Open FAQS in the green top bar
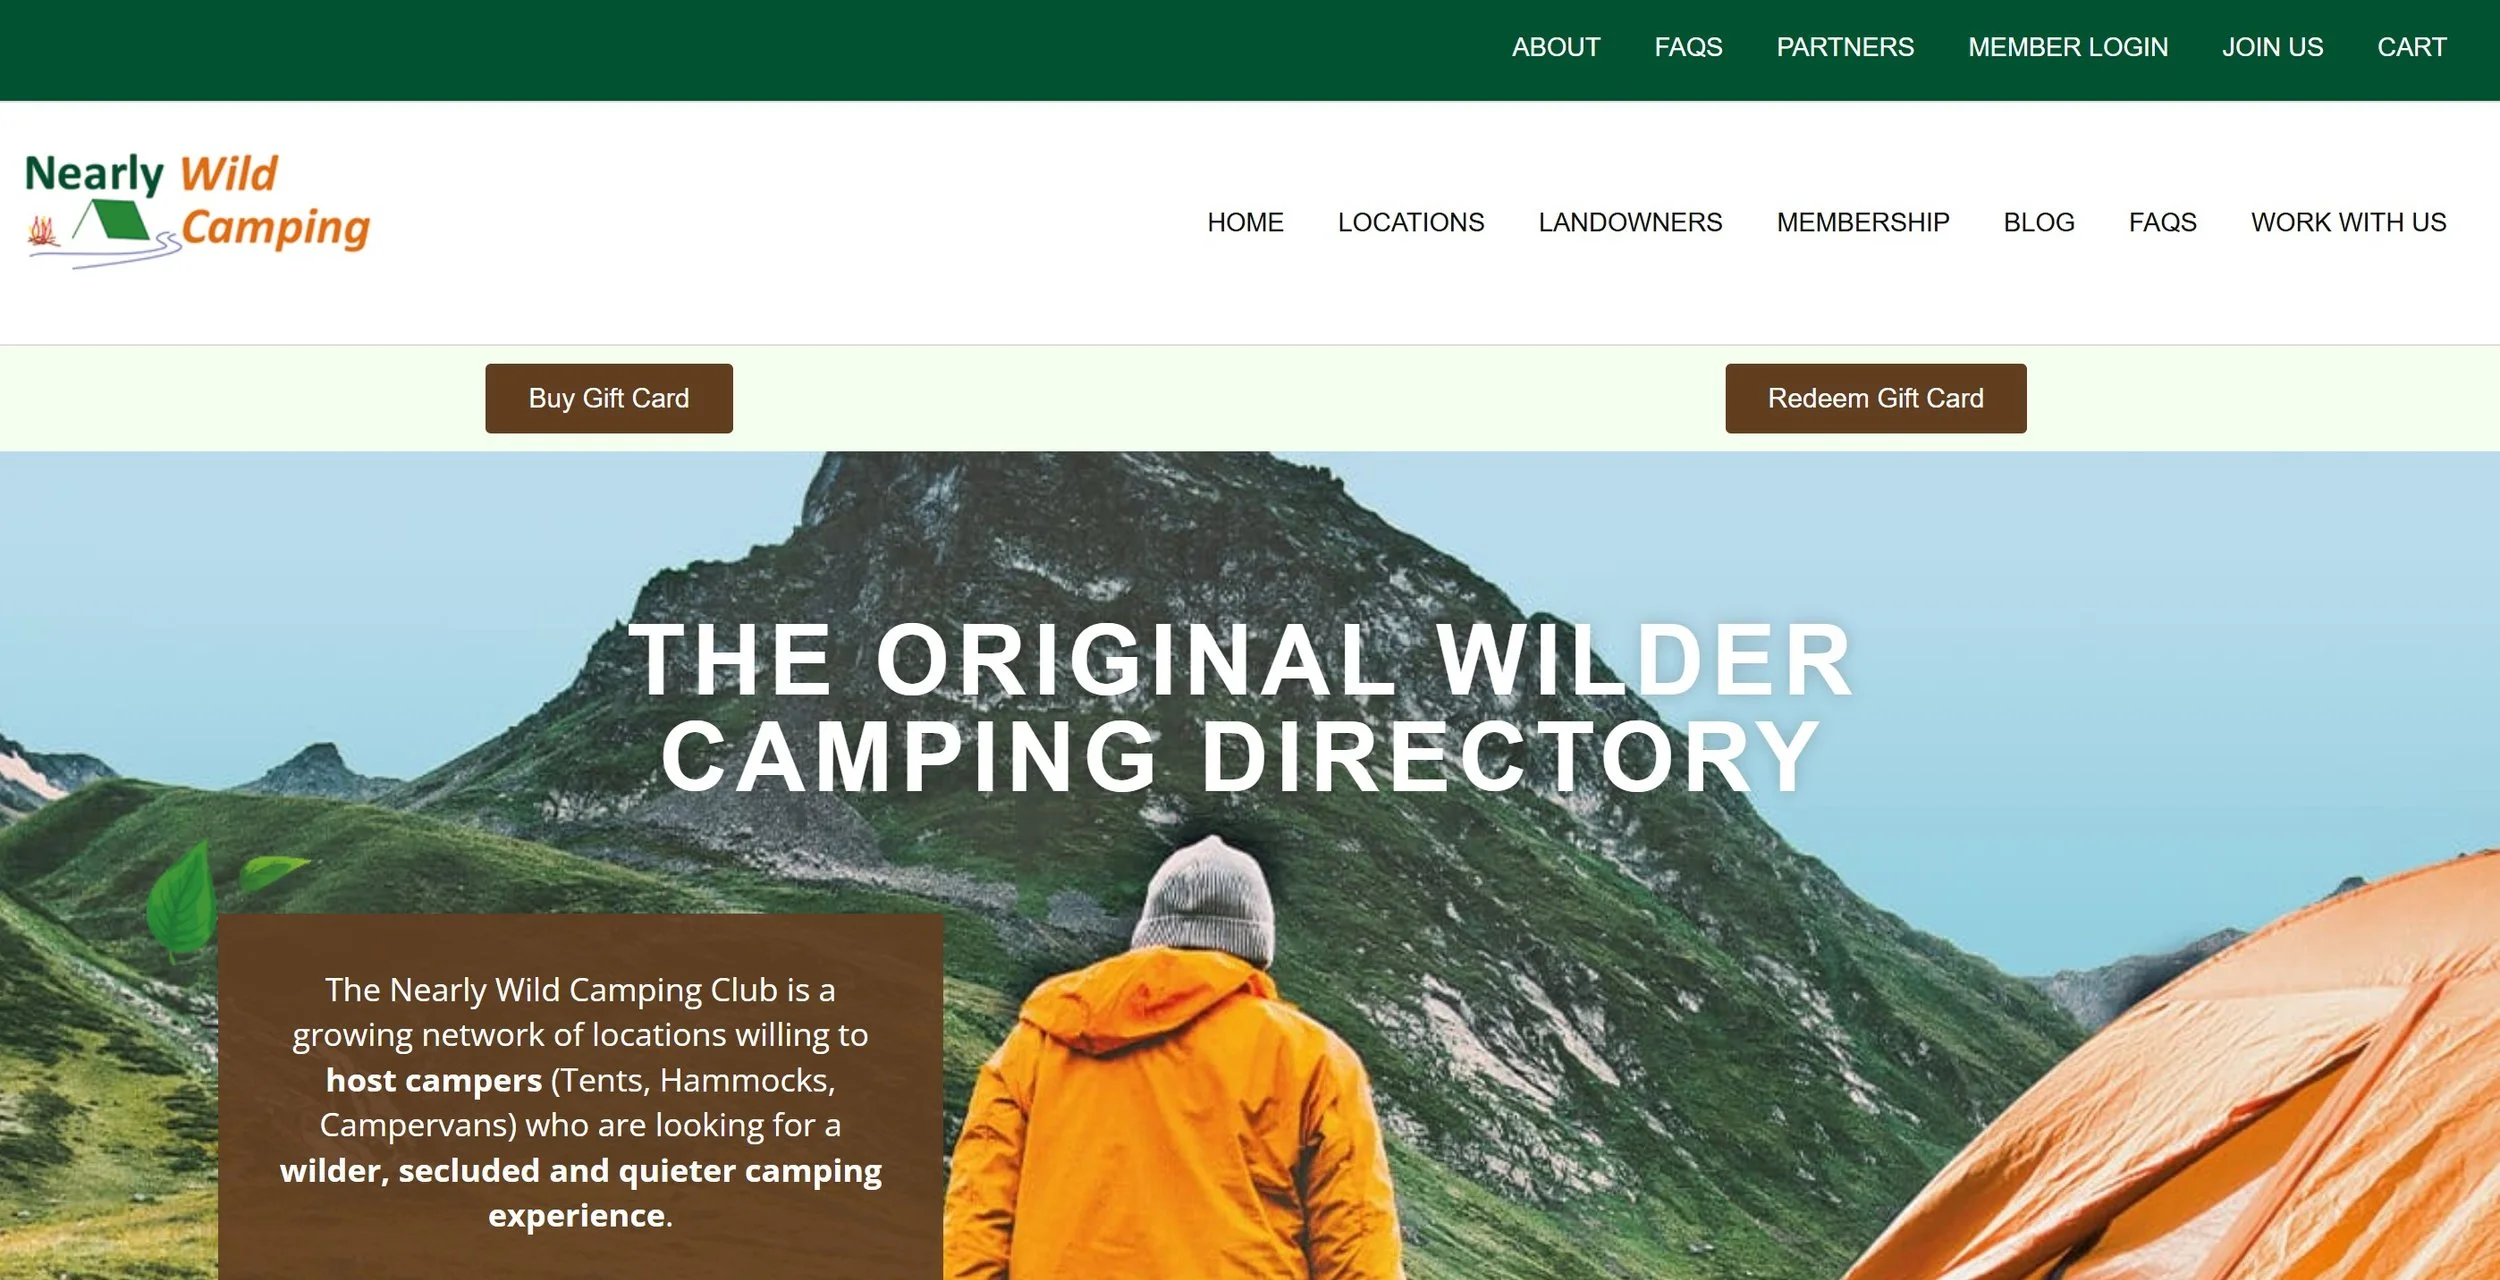This screenshot has width=2500, height=1280. coord(1688,47)
